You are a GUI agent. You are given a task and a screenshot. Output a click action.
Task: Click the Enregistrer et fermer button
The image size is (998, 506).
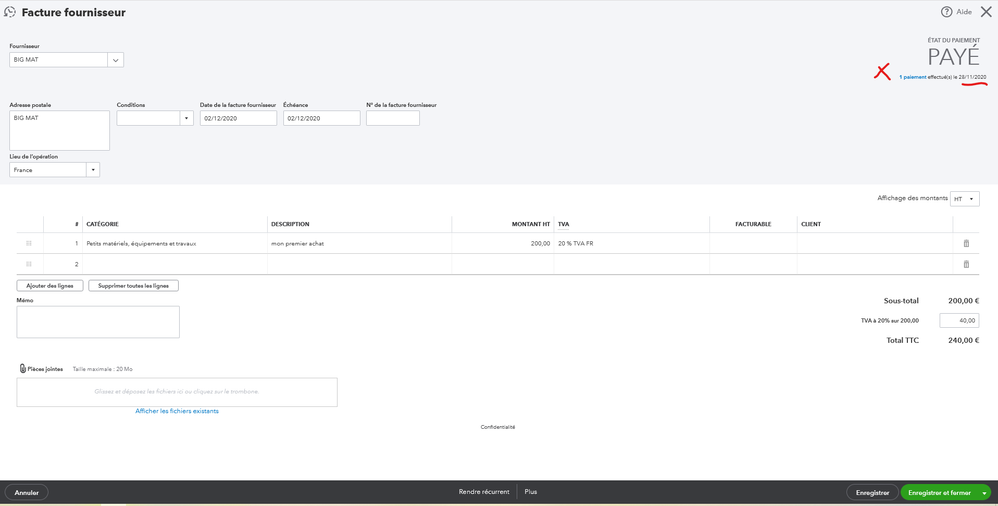pos(939,493)
